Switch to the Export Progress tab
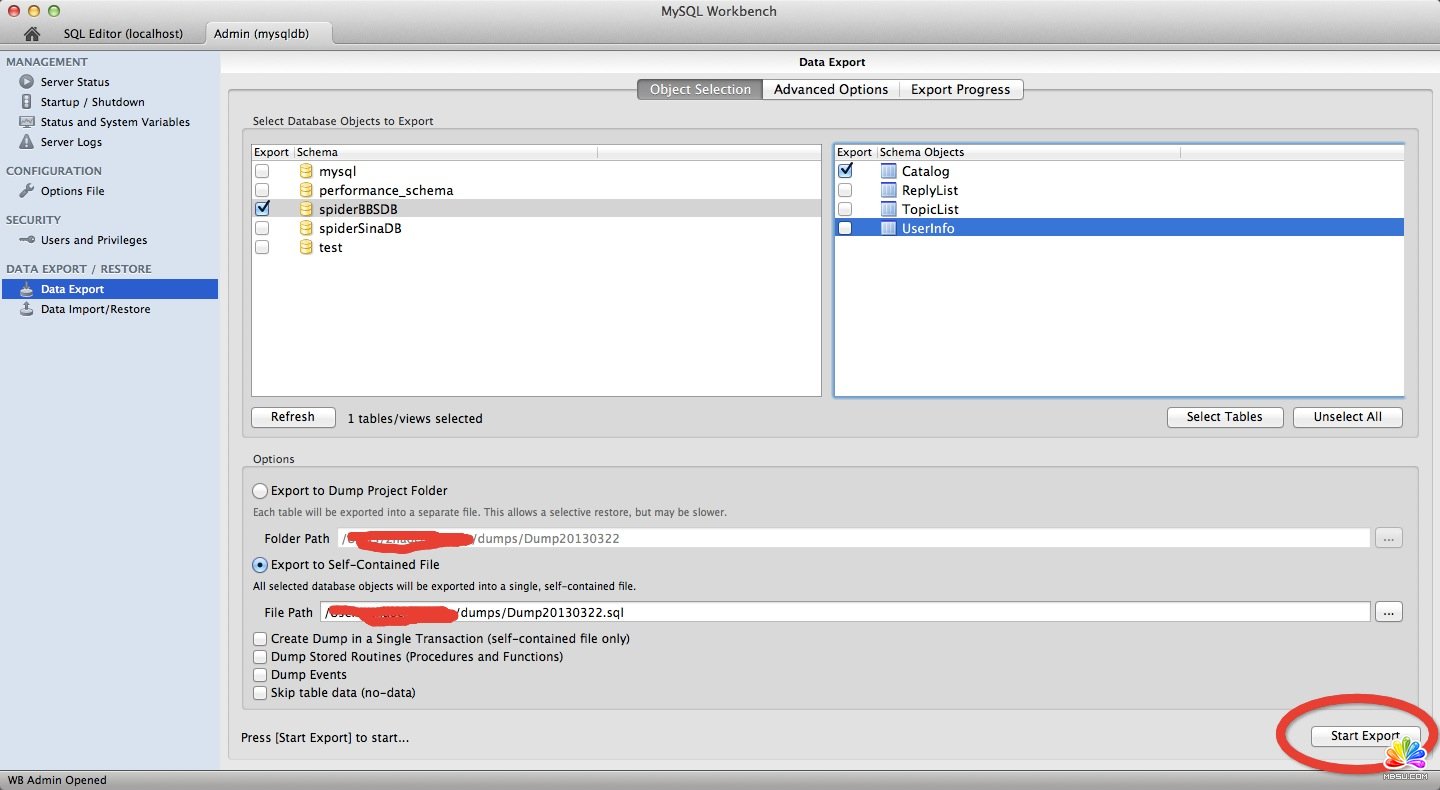 pyautogui.click(x=960, y=89)
